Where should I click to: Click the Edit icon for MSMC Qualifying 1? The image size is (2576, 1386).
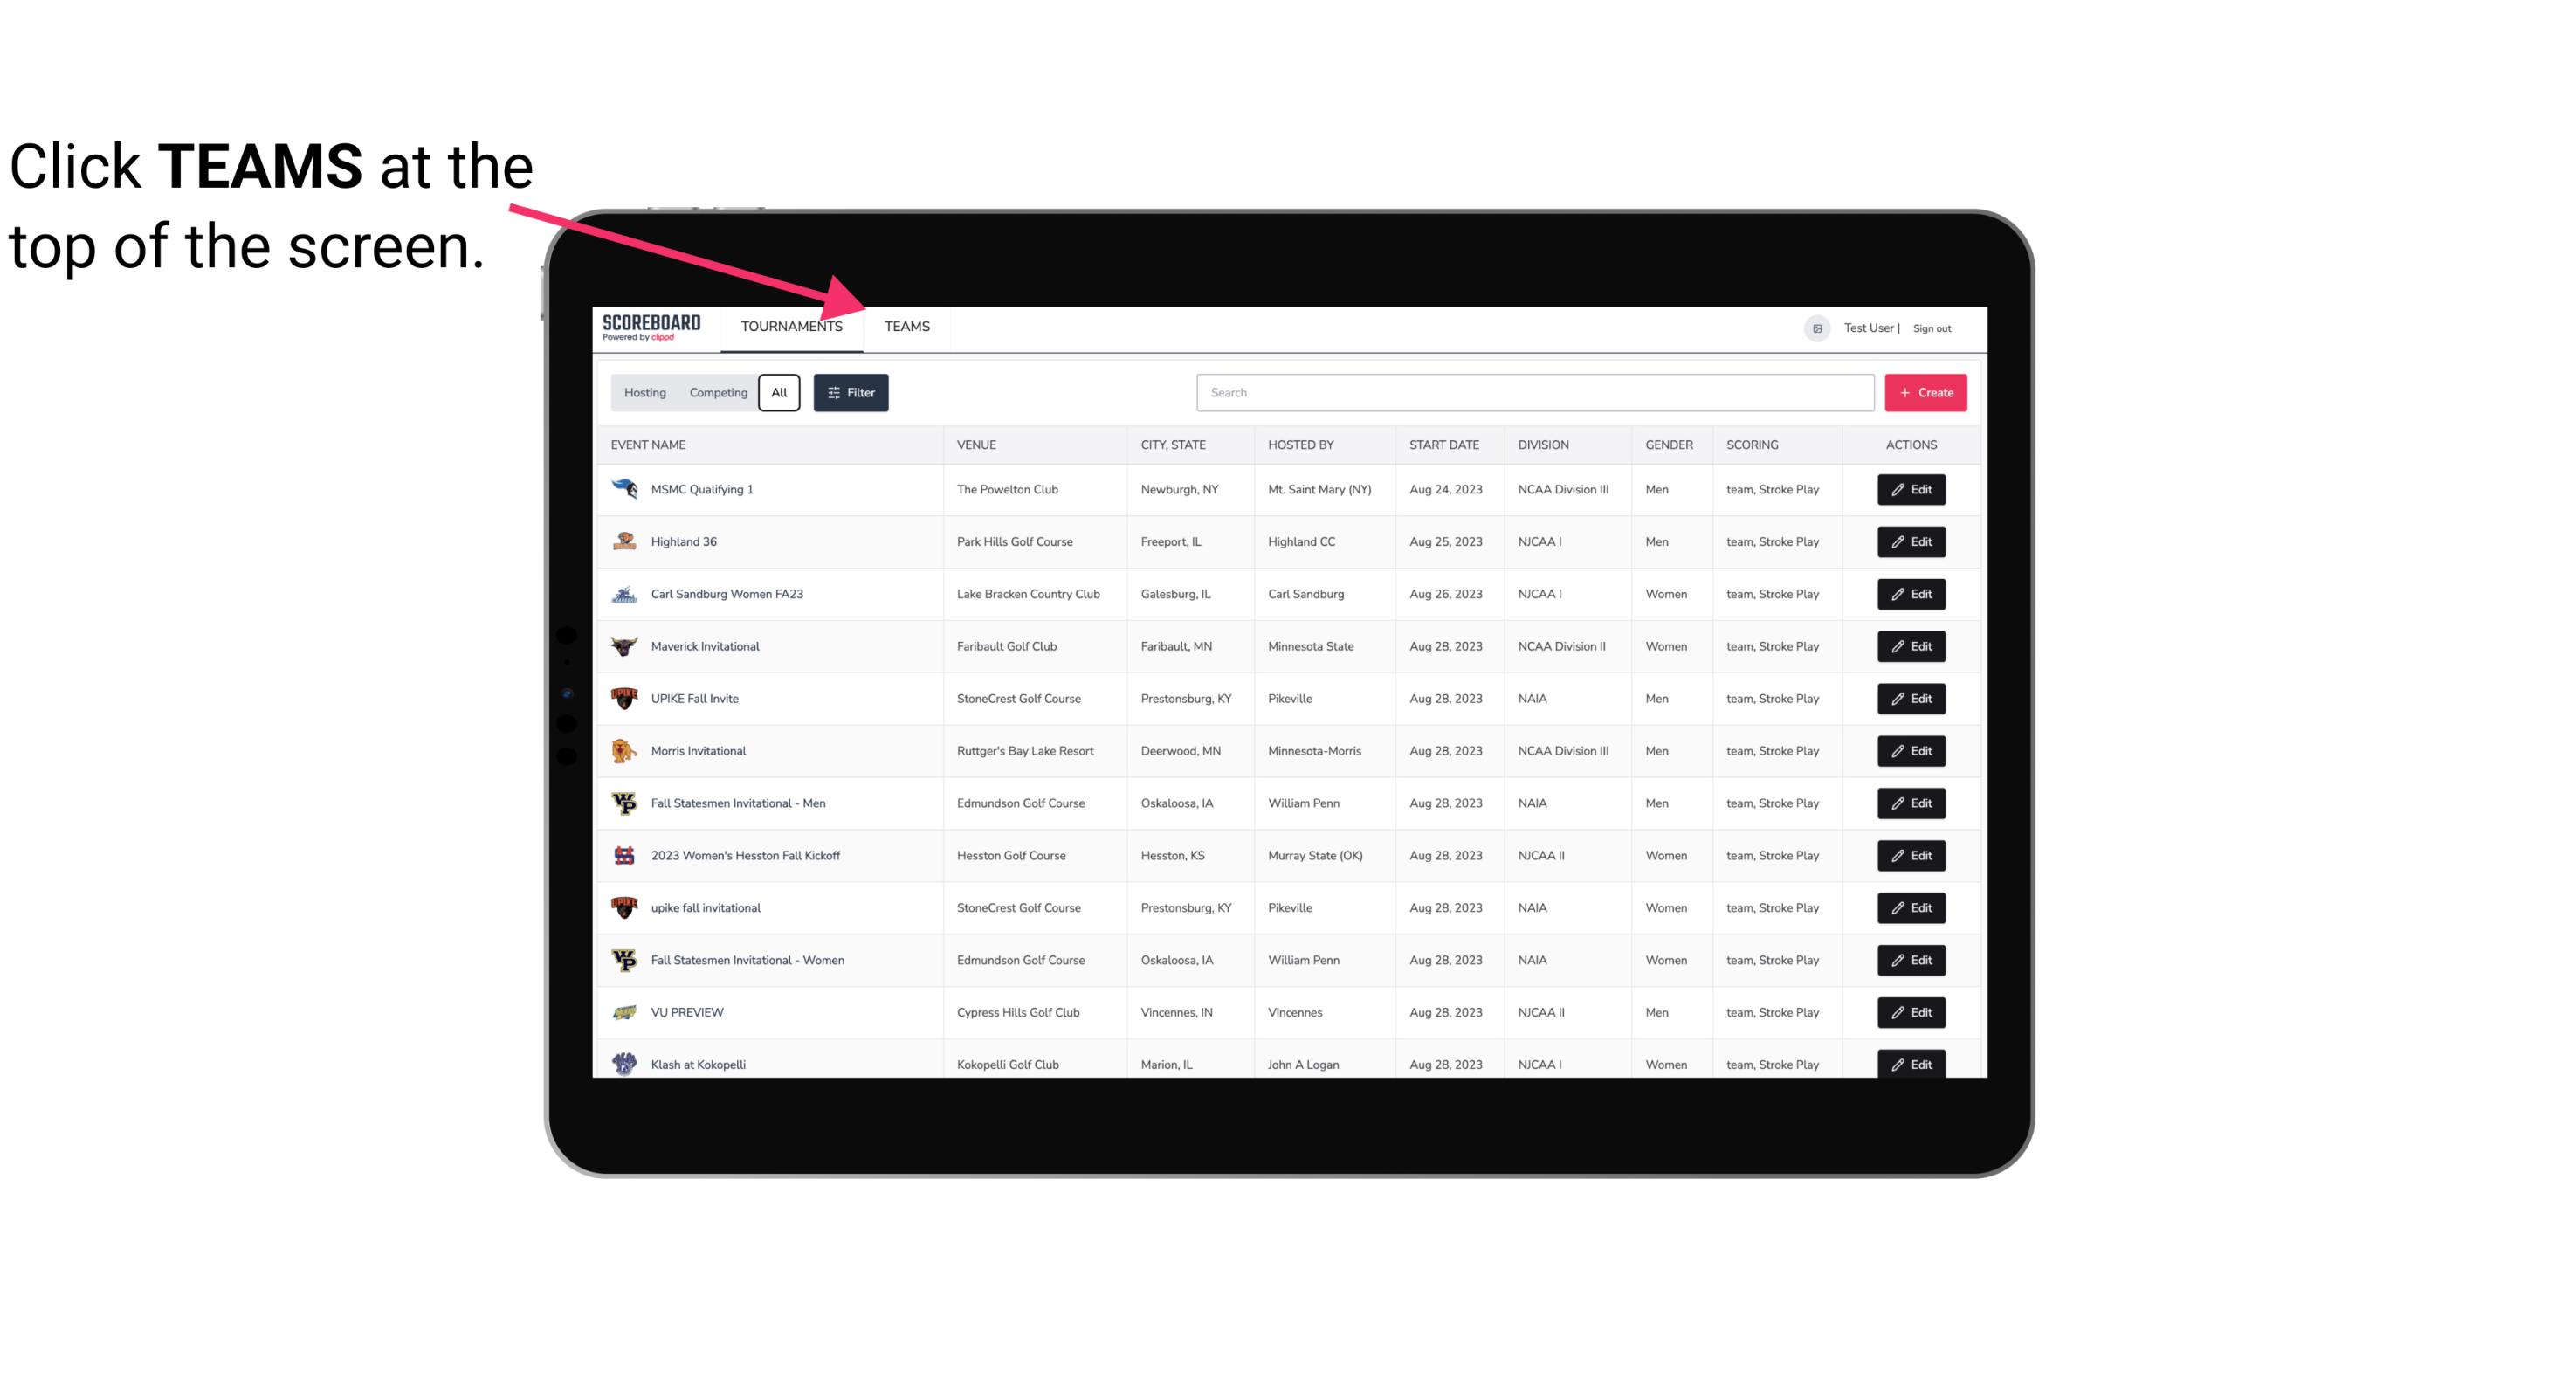tap(1912, 490)
